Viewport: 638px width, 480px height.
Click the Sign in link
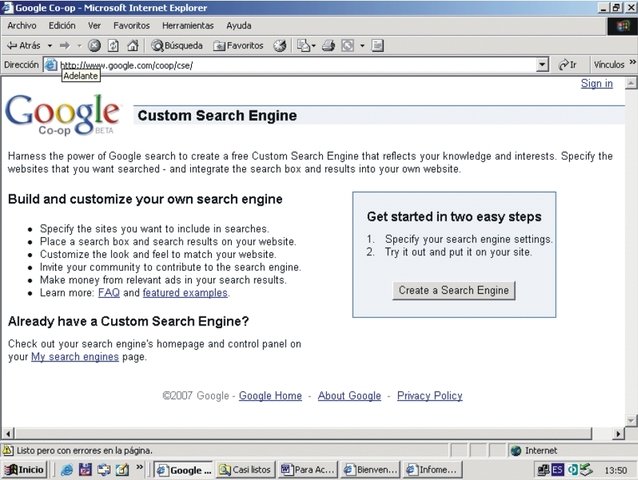click(596, 83)
